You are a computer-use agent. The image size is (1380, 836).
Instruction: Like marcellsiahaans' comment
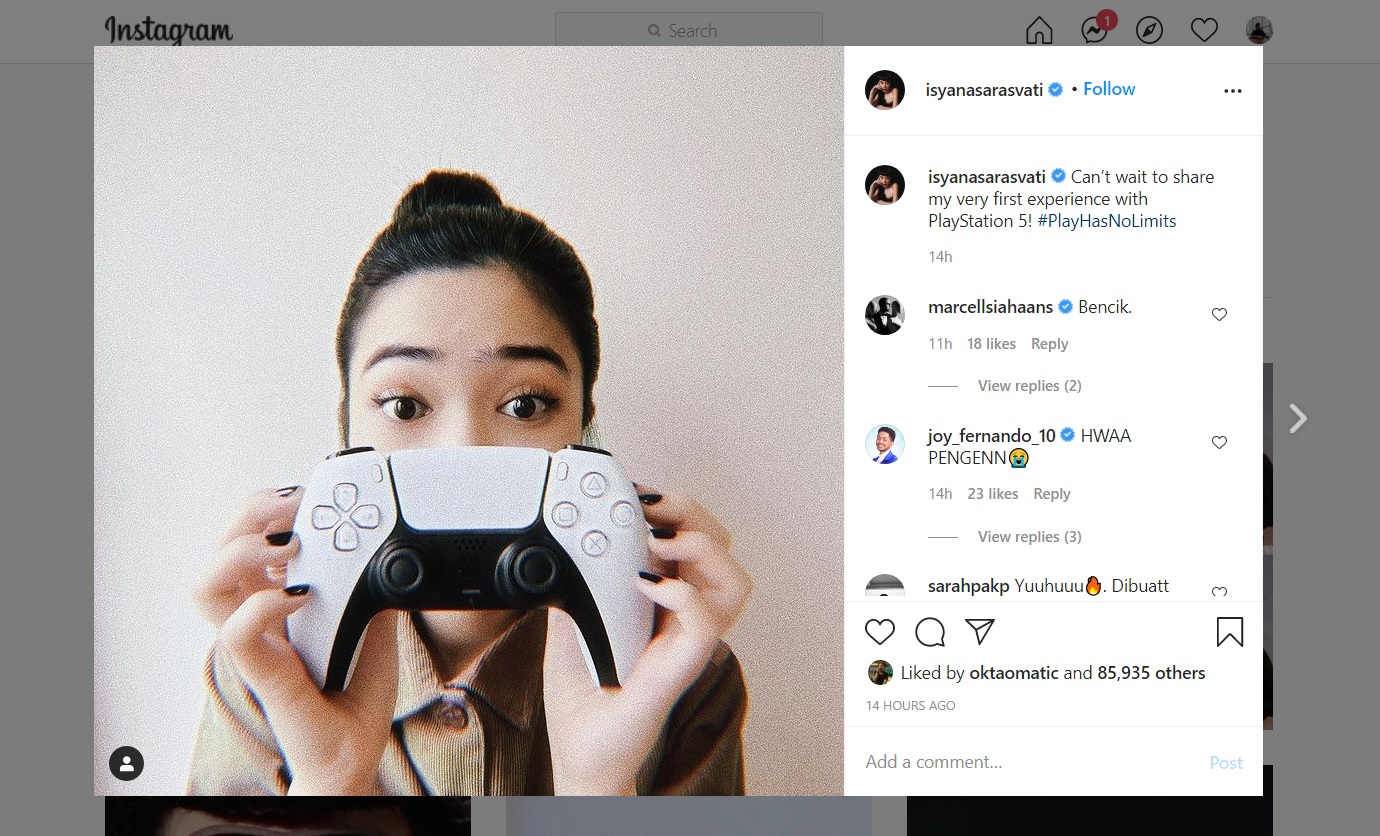(1219, 314)
